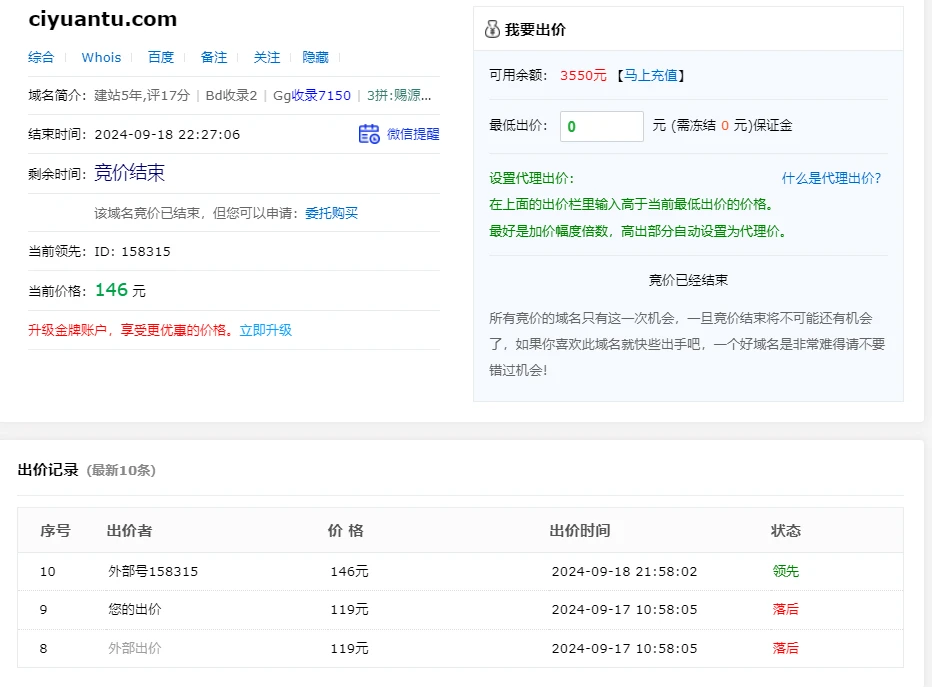932x687 pixels.
Task: Click 马上充值 to recharge balance
Action: point(651,75)
